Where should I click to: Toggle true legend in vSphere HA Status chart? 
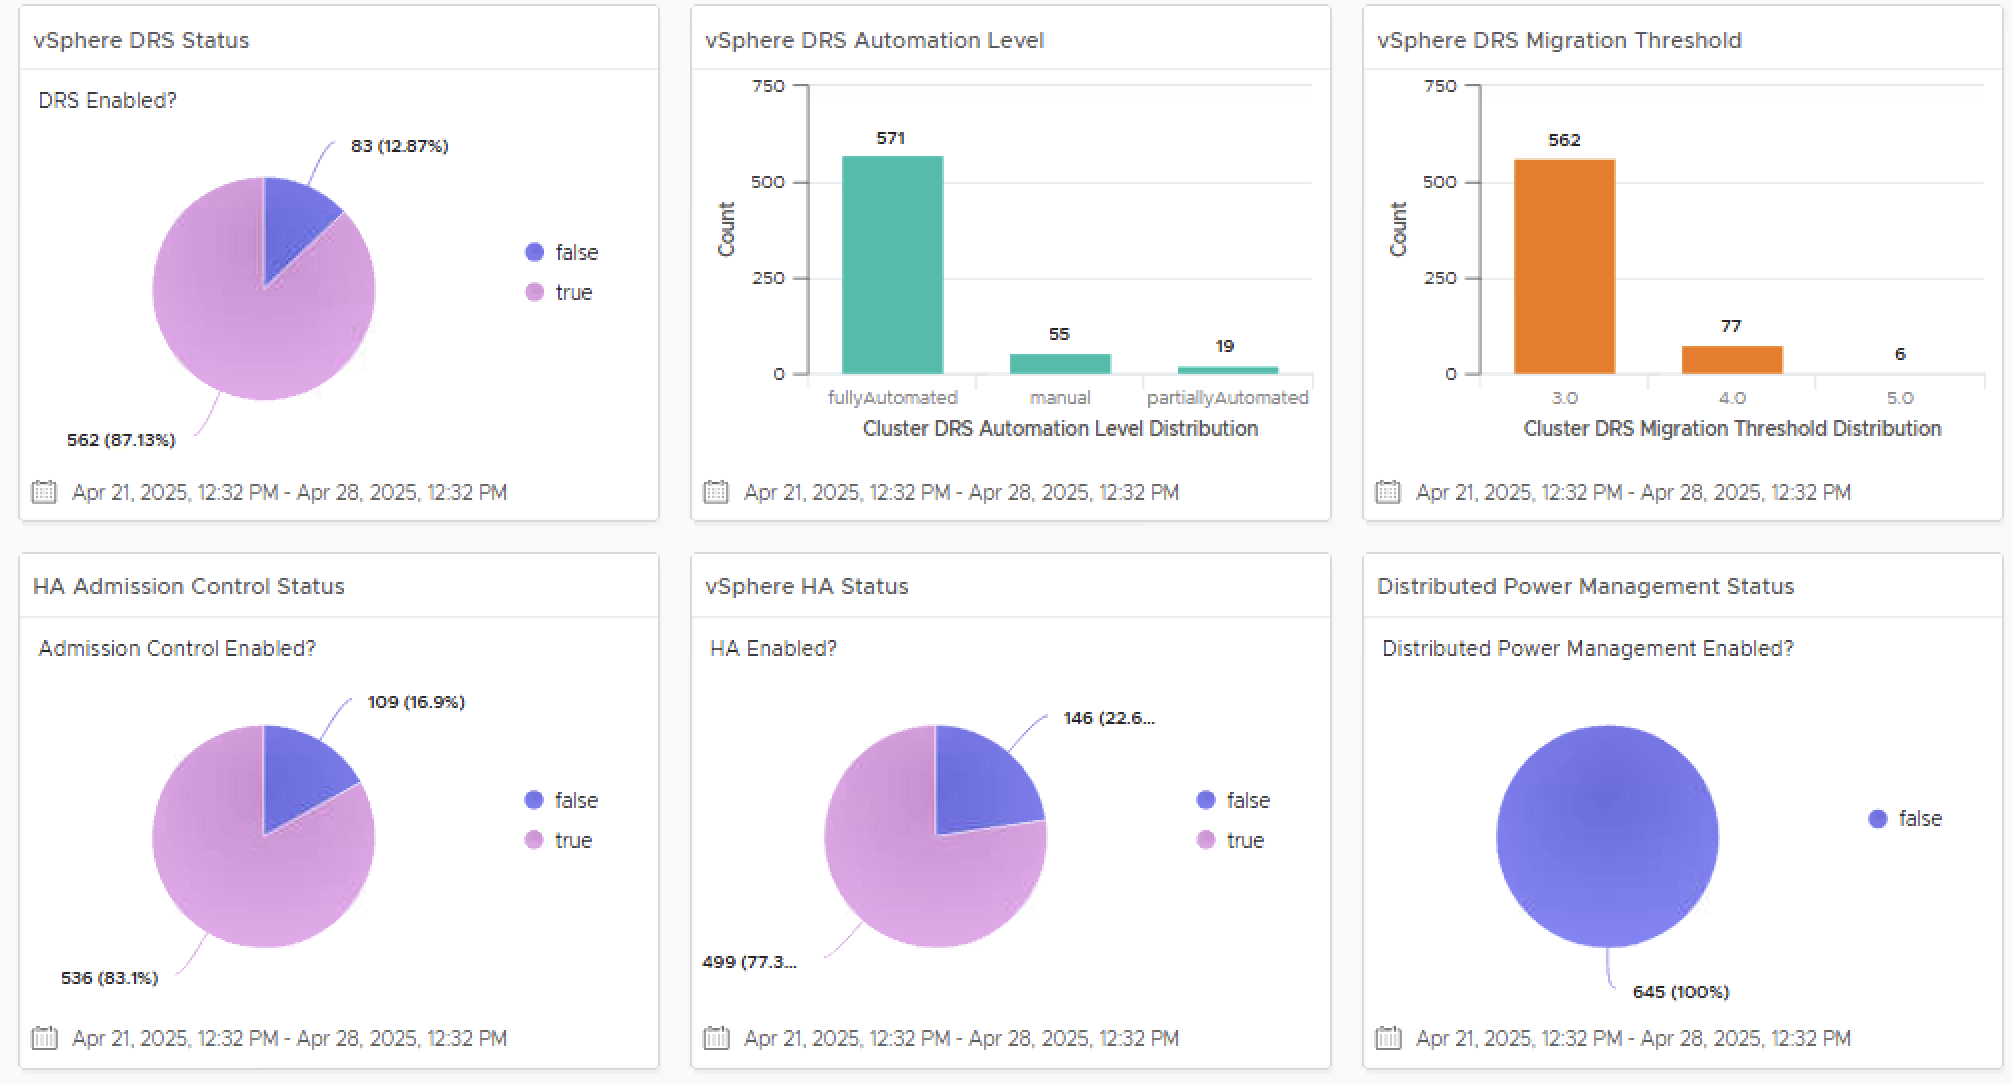click(1231, 840)
